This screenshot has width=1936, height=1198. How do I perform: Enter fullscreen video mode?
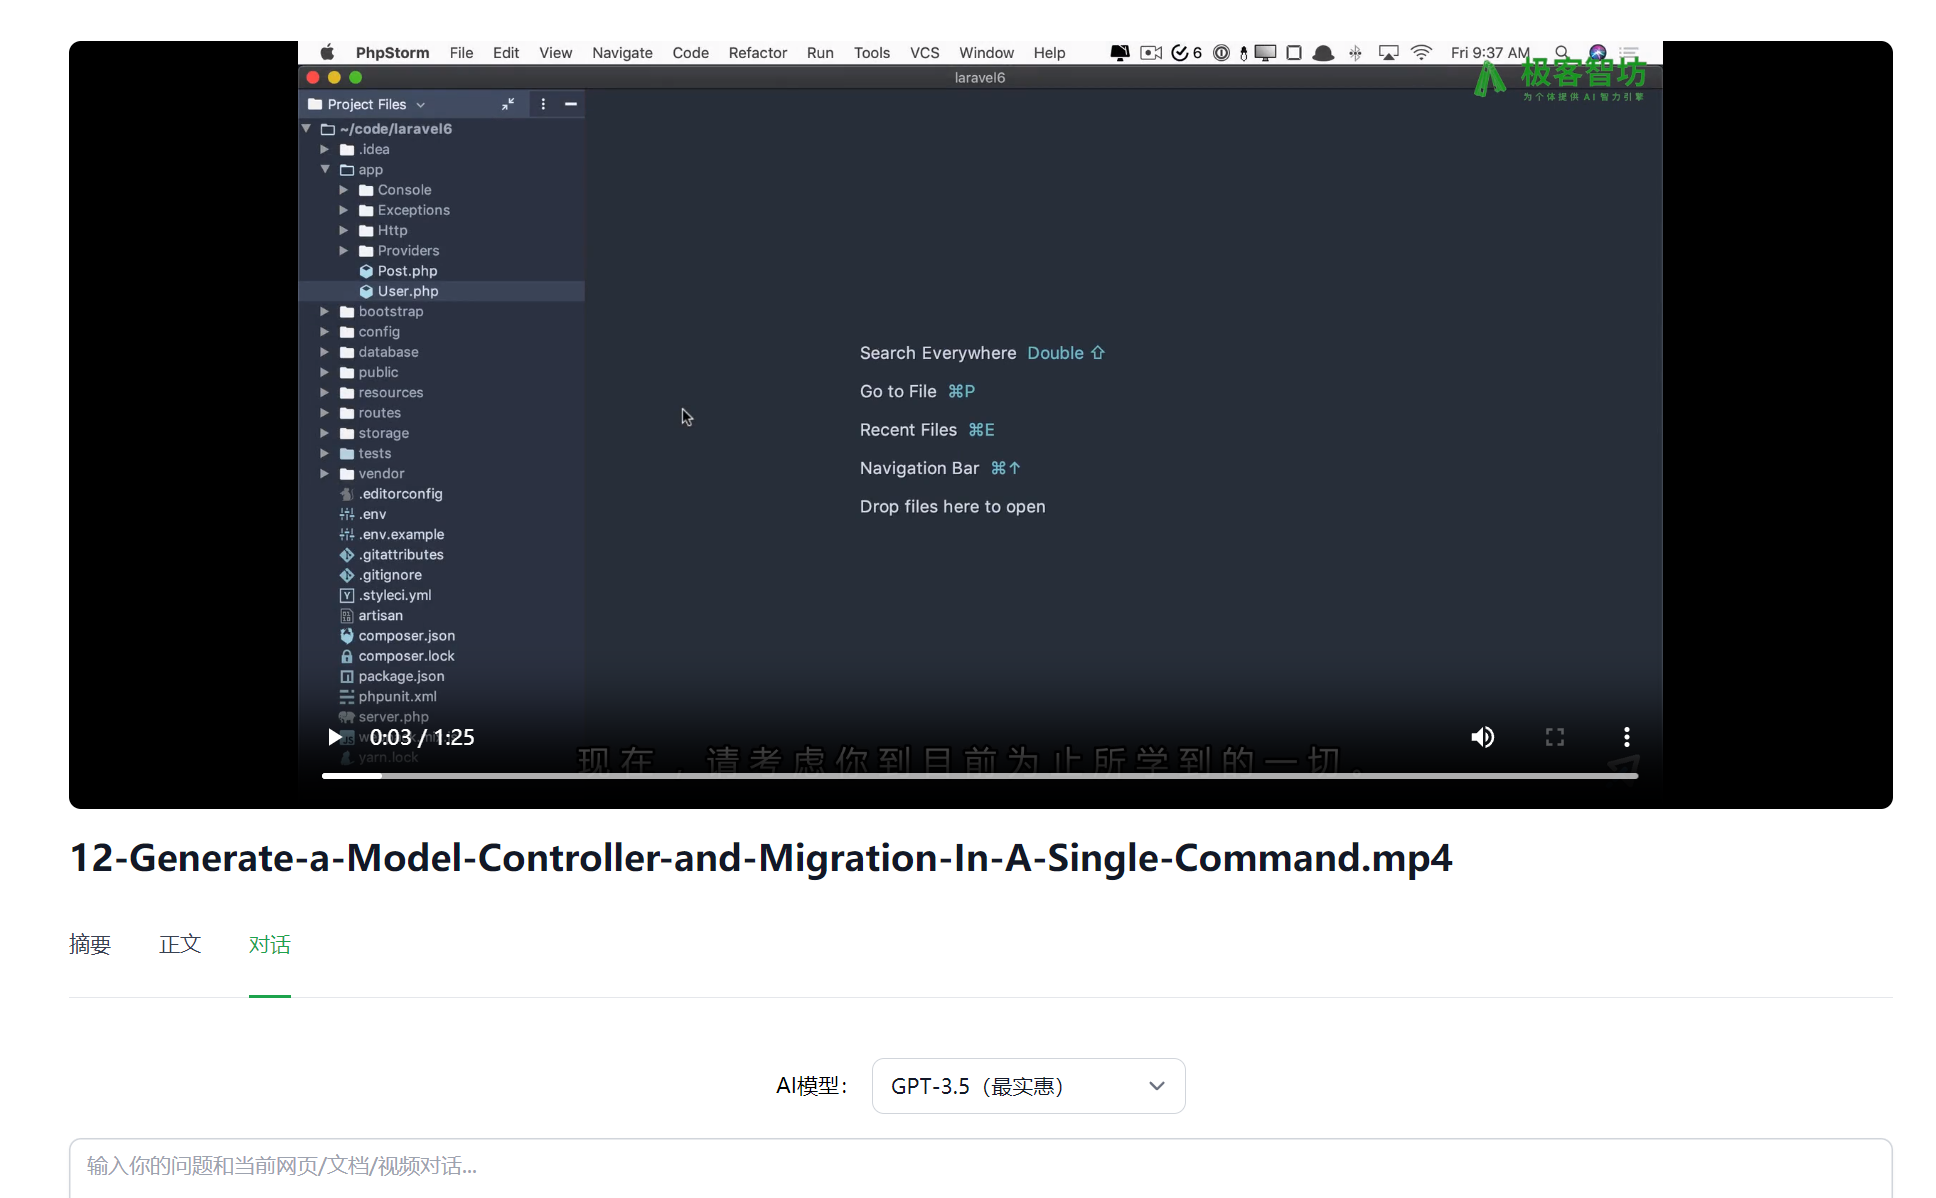[x=1555, y=737]
